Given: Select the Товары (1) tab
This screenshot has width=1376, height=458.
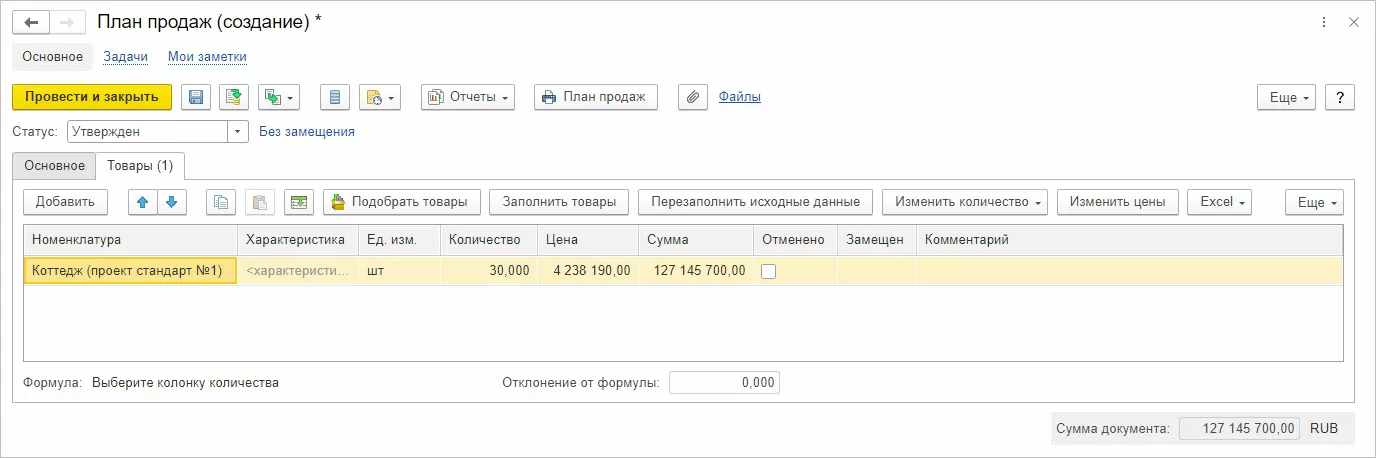Looking at the screenshot, I should 141,165.
